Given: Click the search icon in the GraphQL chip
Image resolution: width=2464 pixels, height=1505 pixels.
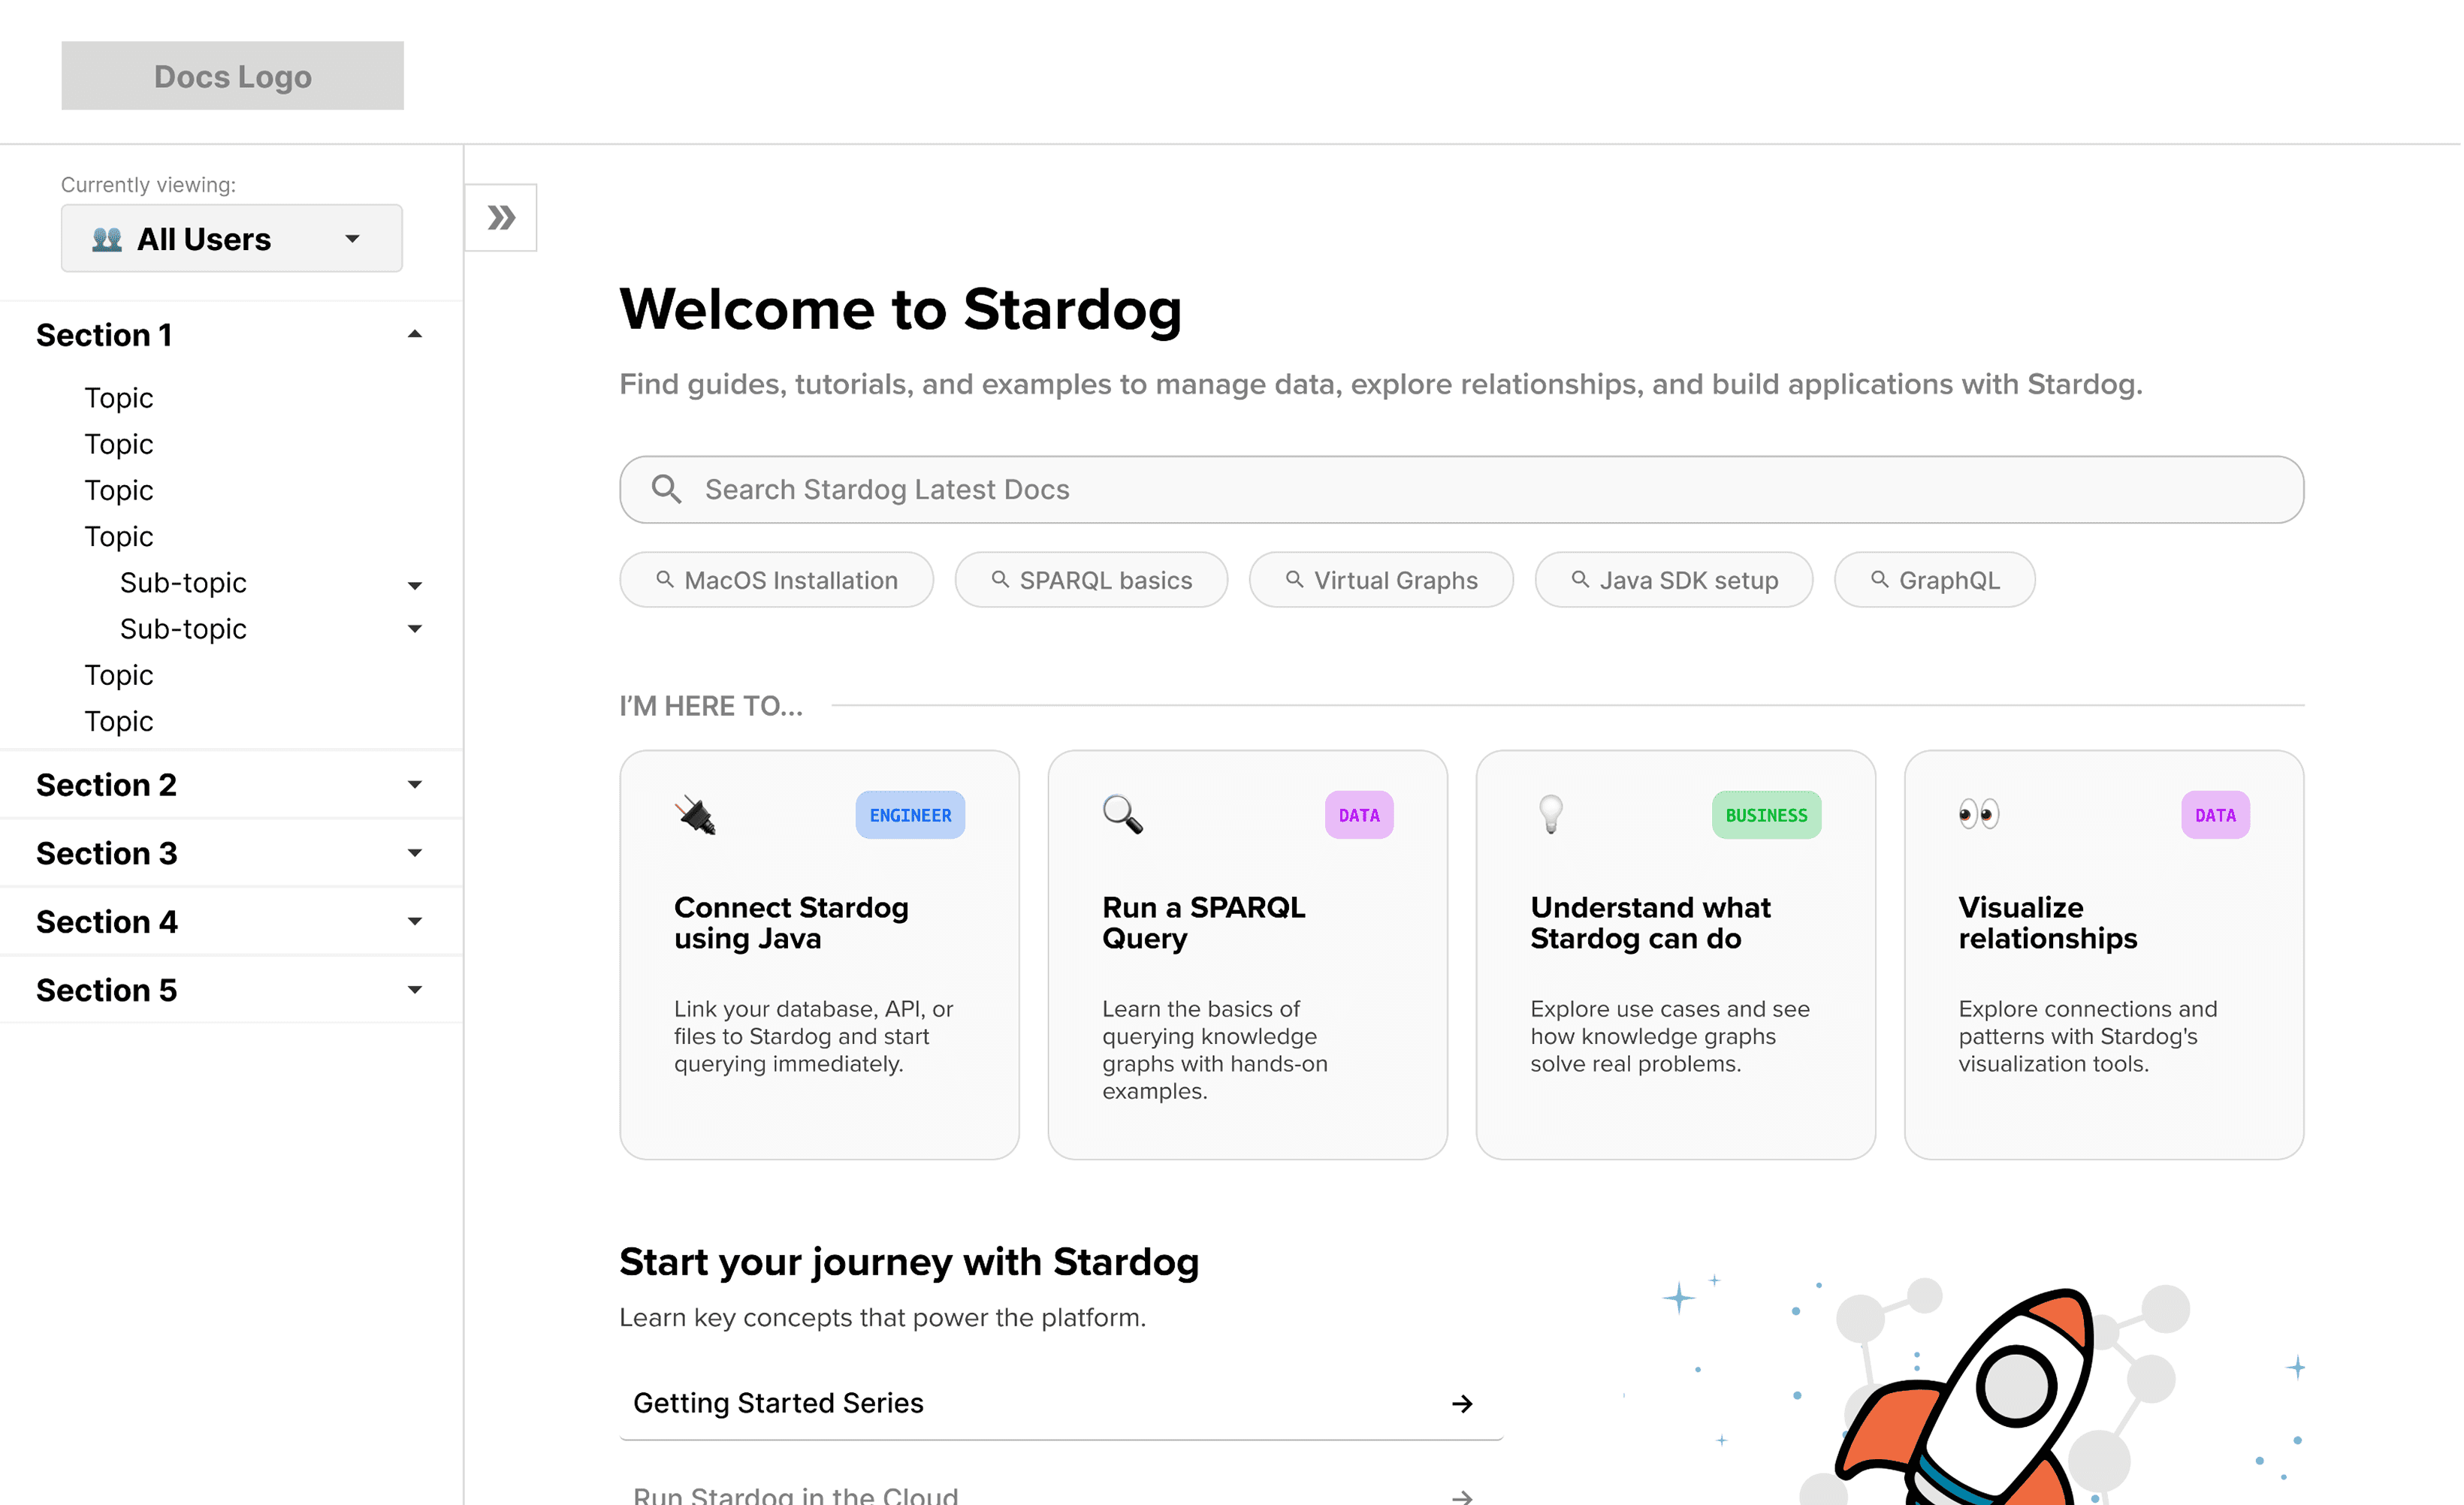Looking at the screenshot, I should click(1880, 580).
